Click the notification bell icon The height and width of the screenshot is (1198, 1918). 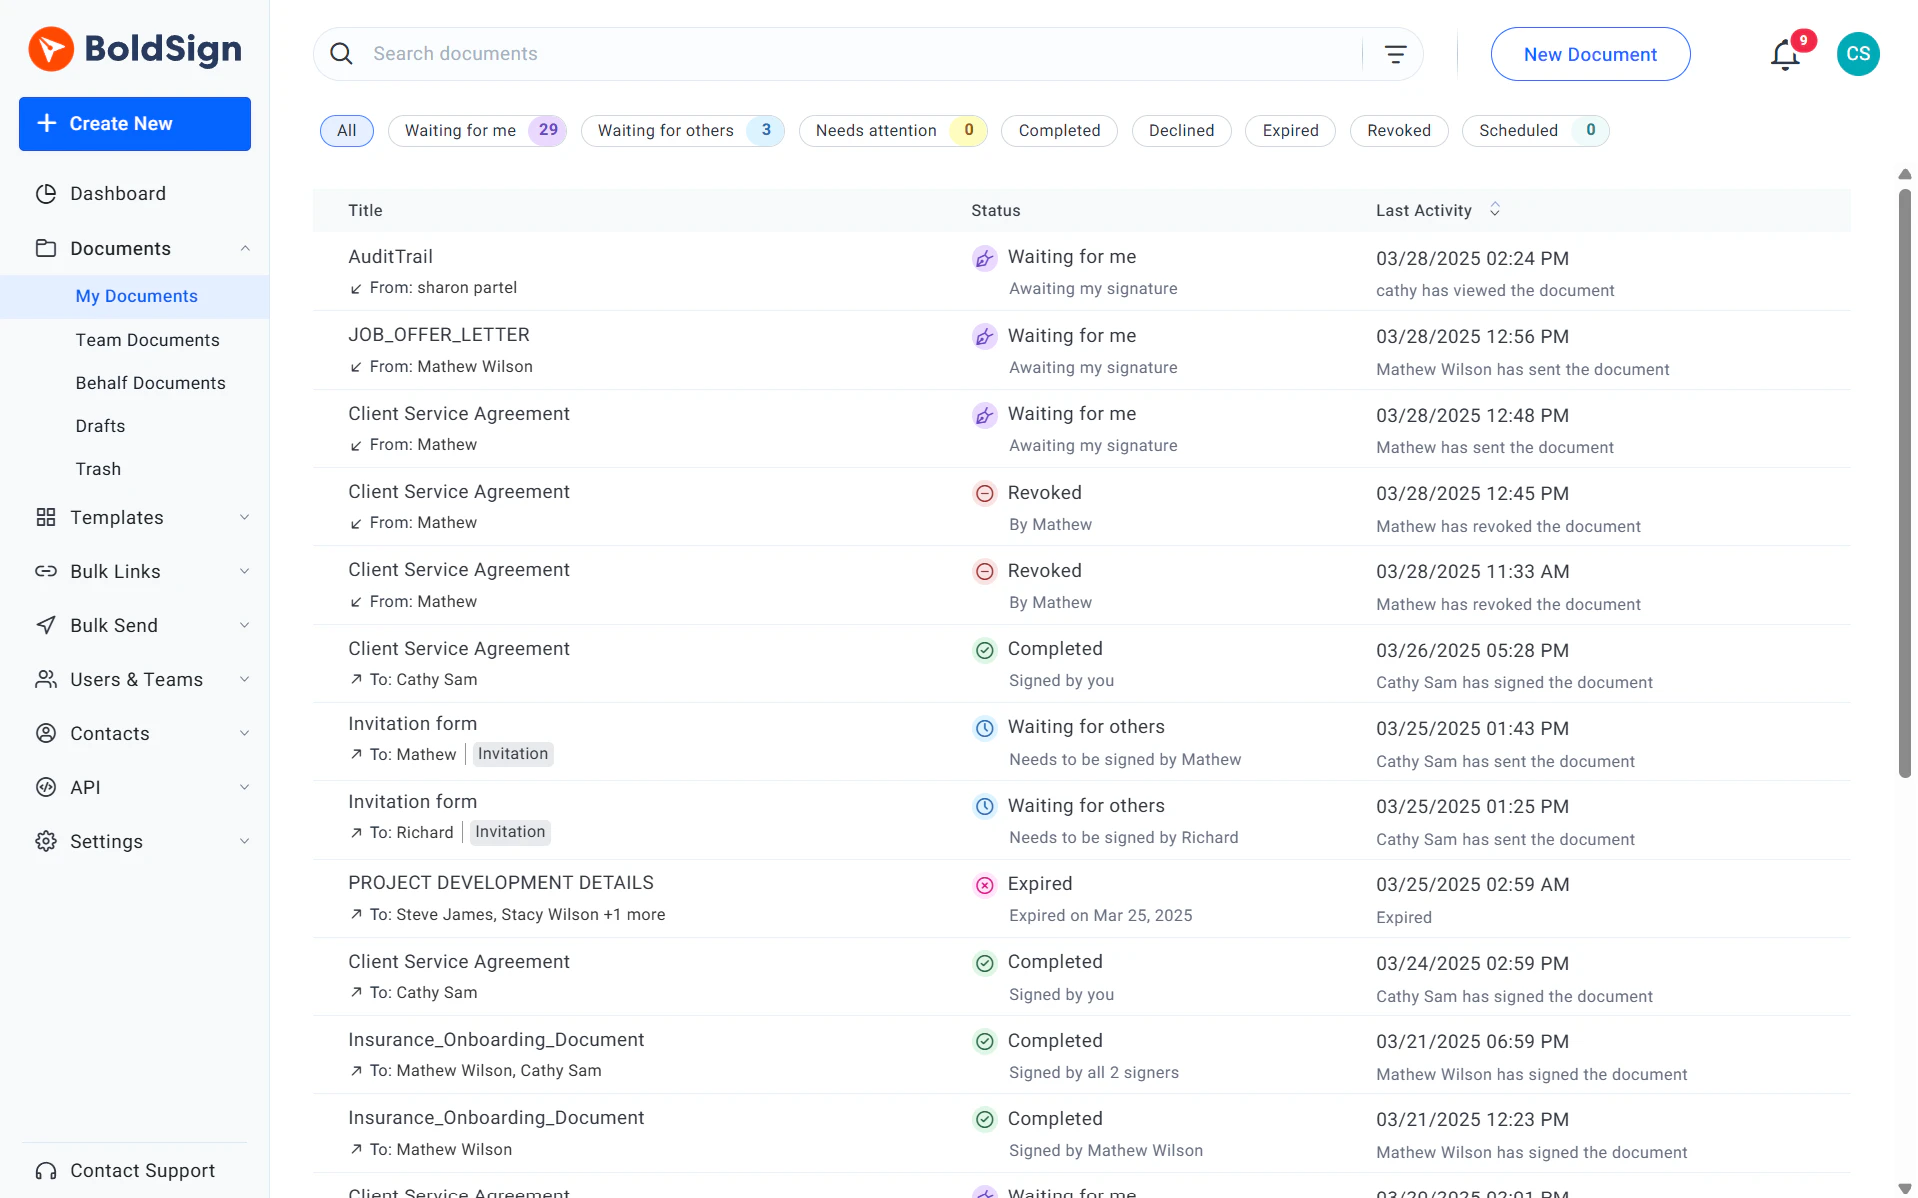click(1784, 55)
